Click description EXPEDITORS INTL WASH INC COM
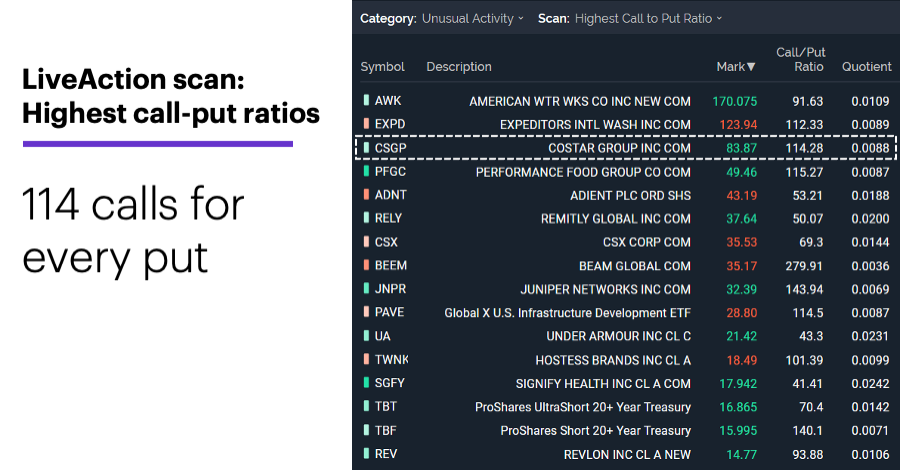The width and height of the screenshot is (900, 470). click(x=595, y=125)
